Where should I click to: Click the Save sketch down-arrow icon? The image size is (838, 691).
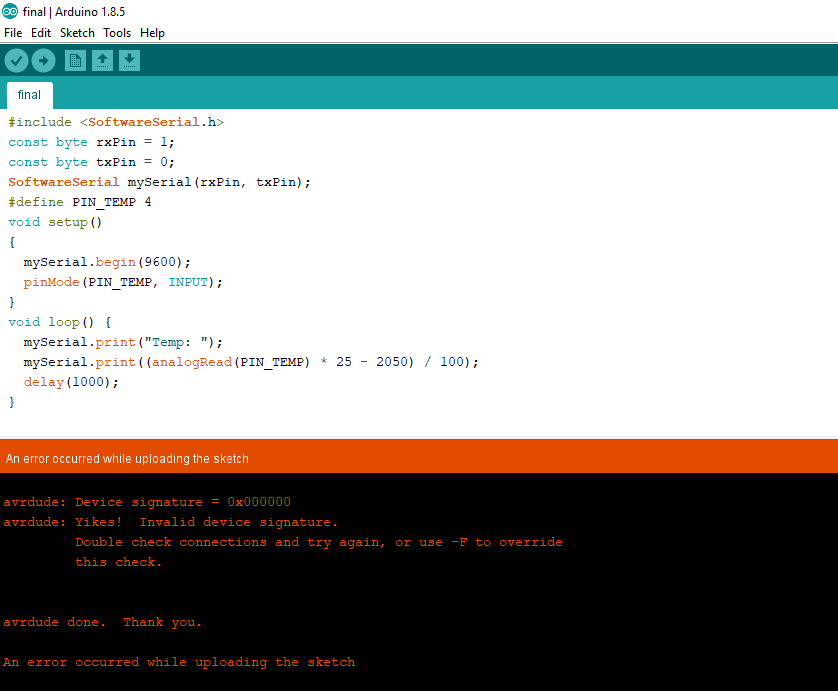pos(129,60)
